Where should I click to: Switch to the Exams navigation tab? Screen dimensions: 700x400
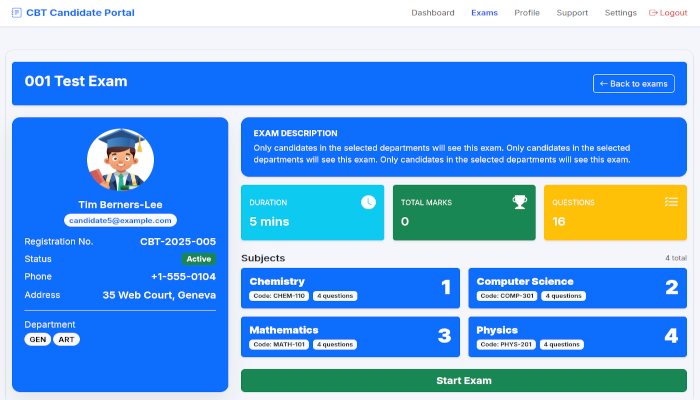[484, 13]
